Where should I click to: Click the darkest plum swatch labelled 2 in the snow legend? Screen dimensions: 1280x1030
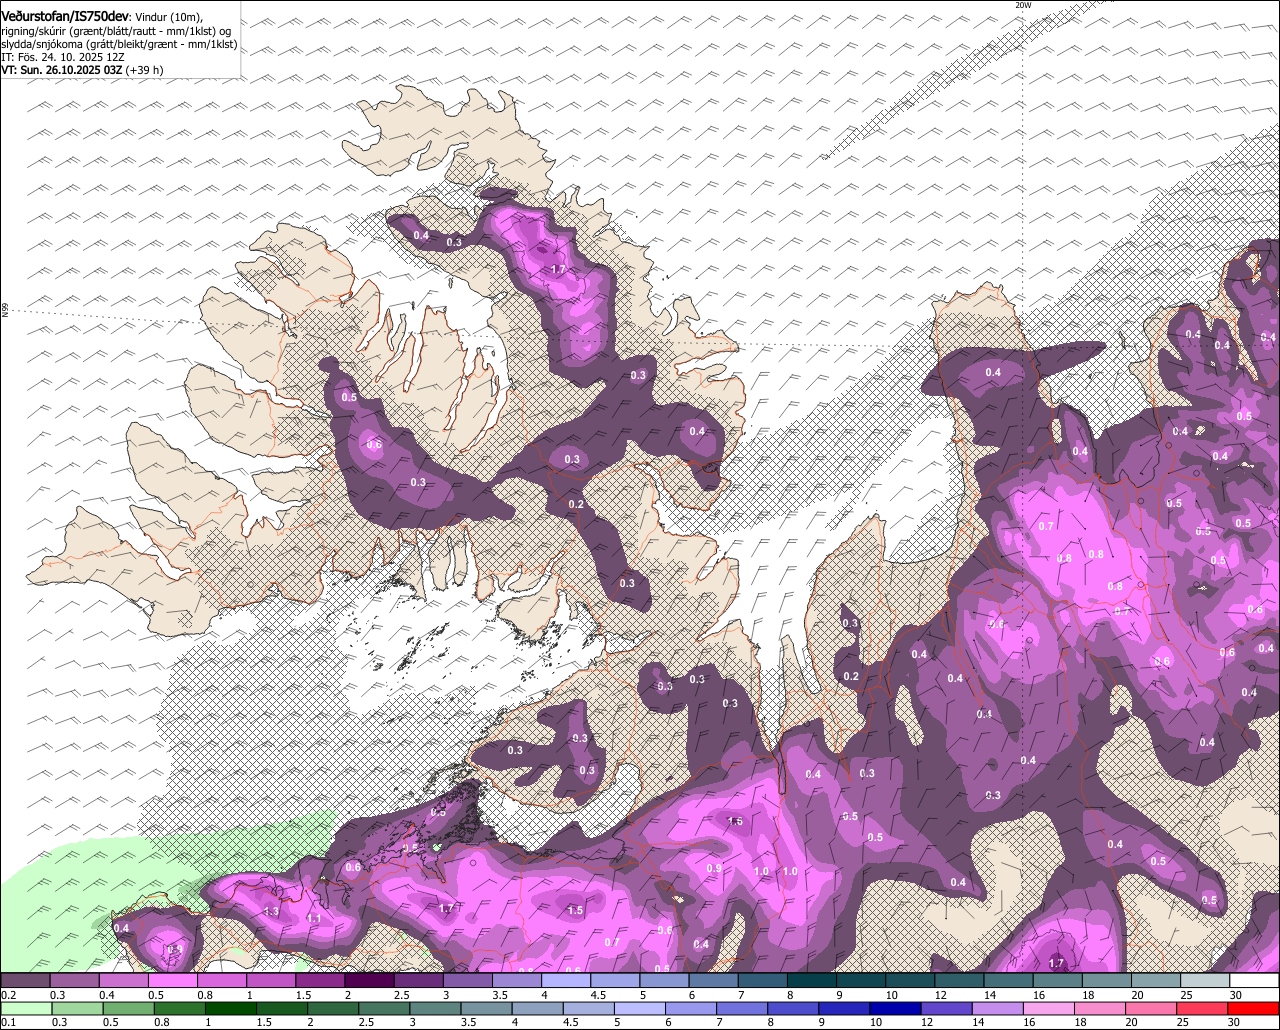369,981
